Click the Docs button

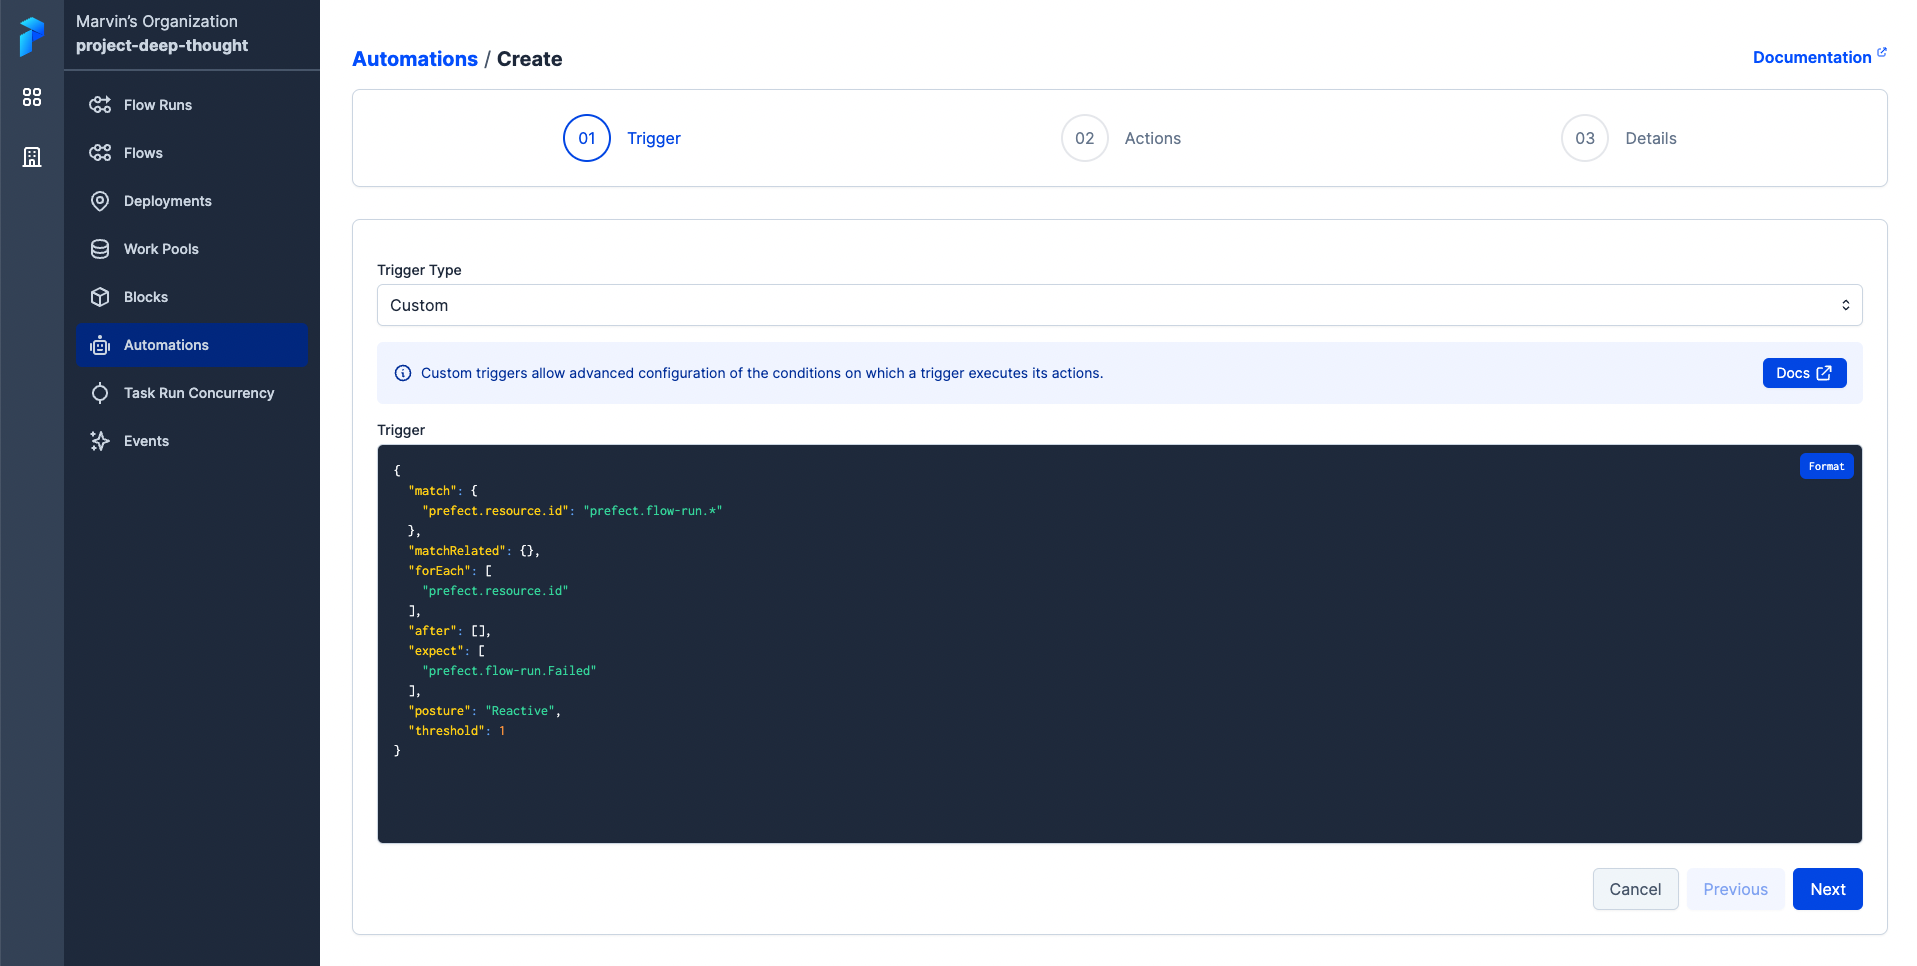click(1804, 373)
